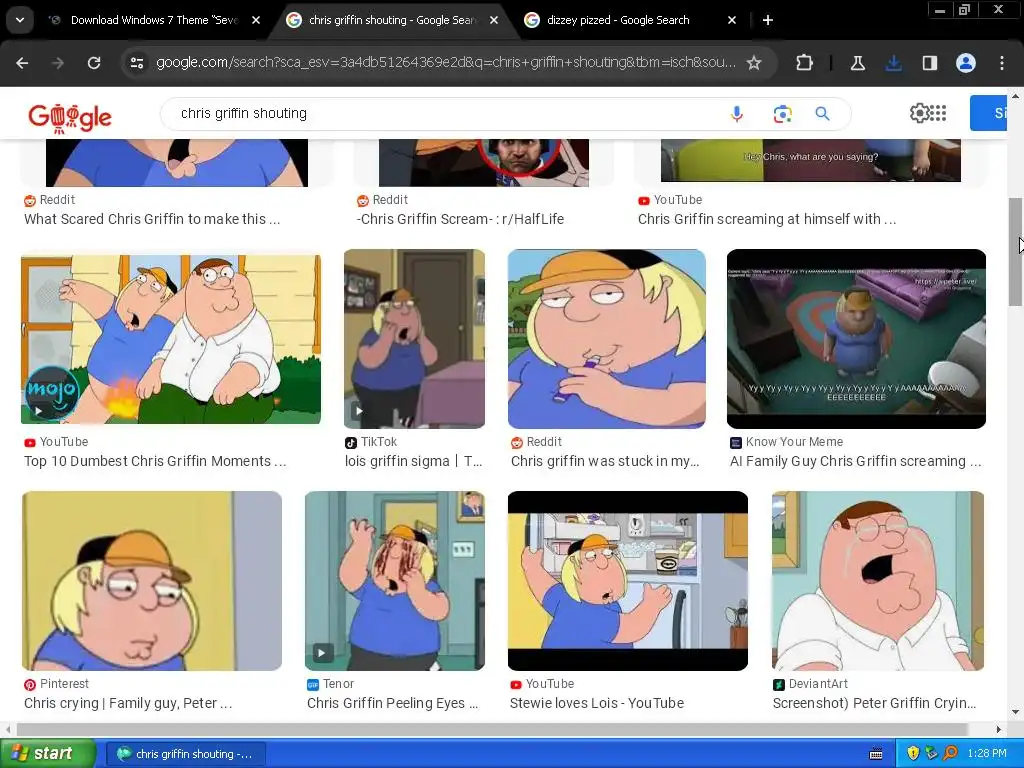Show downloads in Chrome toolbar
The height and width of the screenshot is (768, 1024).
[893, 63]
